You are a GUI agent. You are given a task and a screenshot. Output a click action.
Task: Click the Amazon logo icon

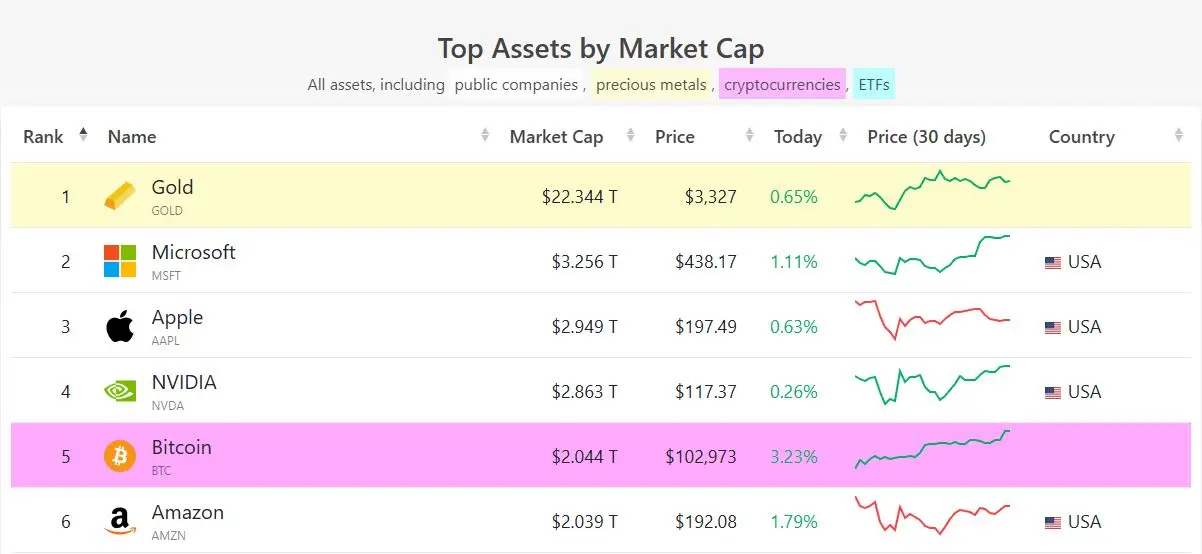click(120, 521)
